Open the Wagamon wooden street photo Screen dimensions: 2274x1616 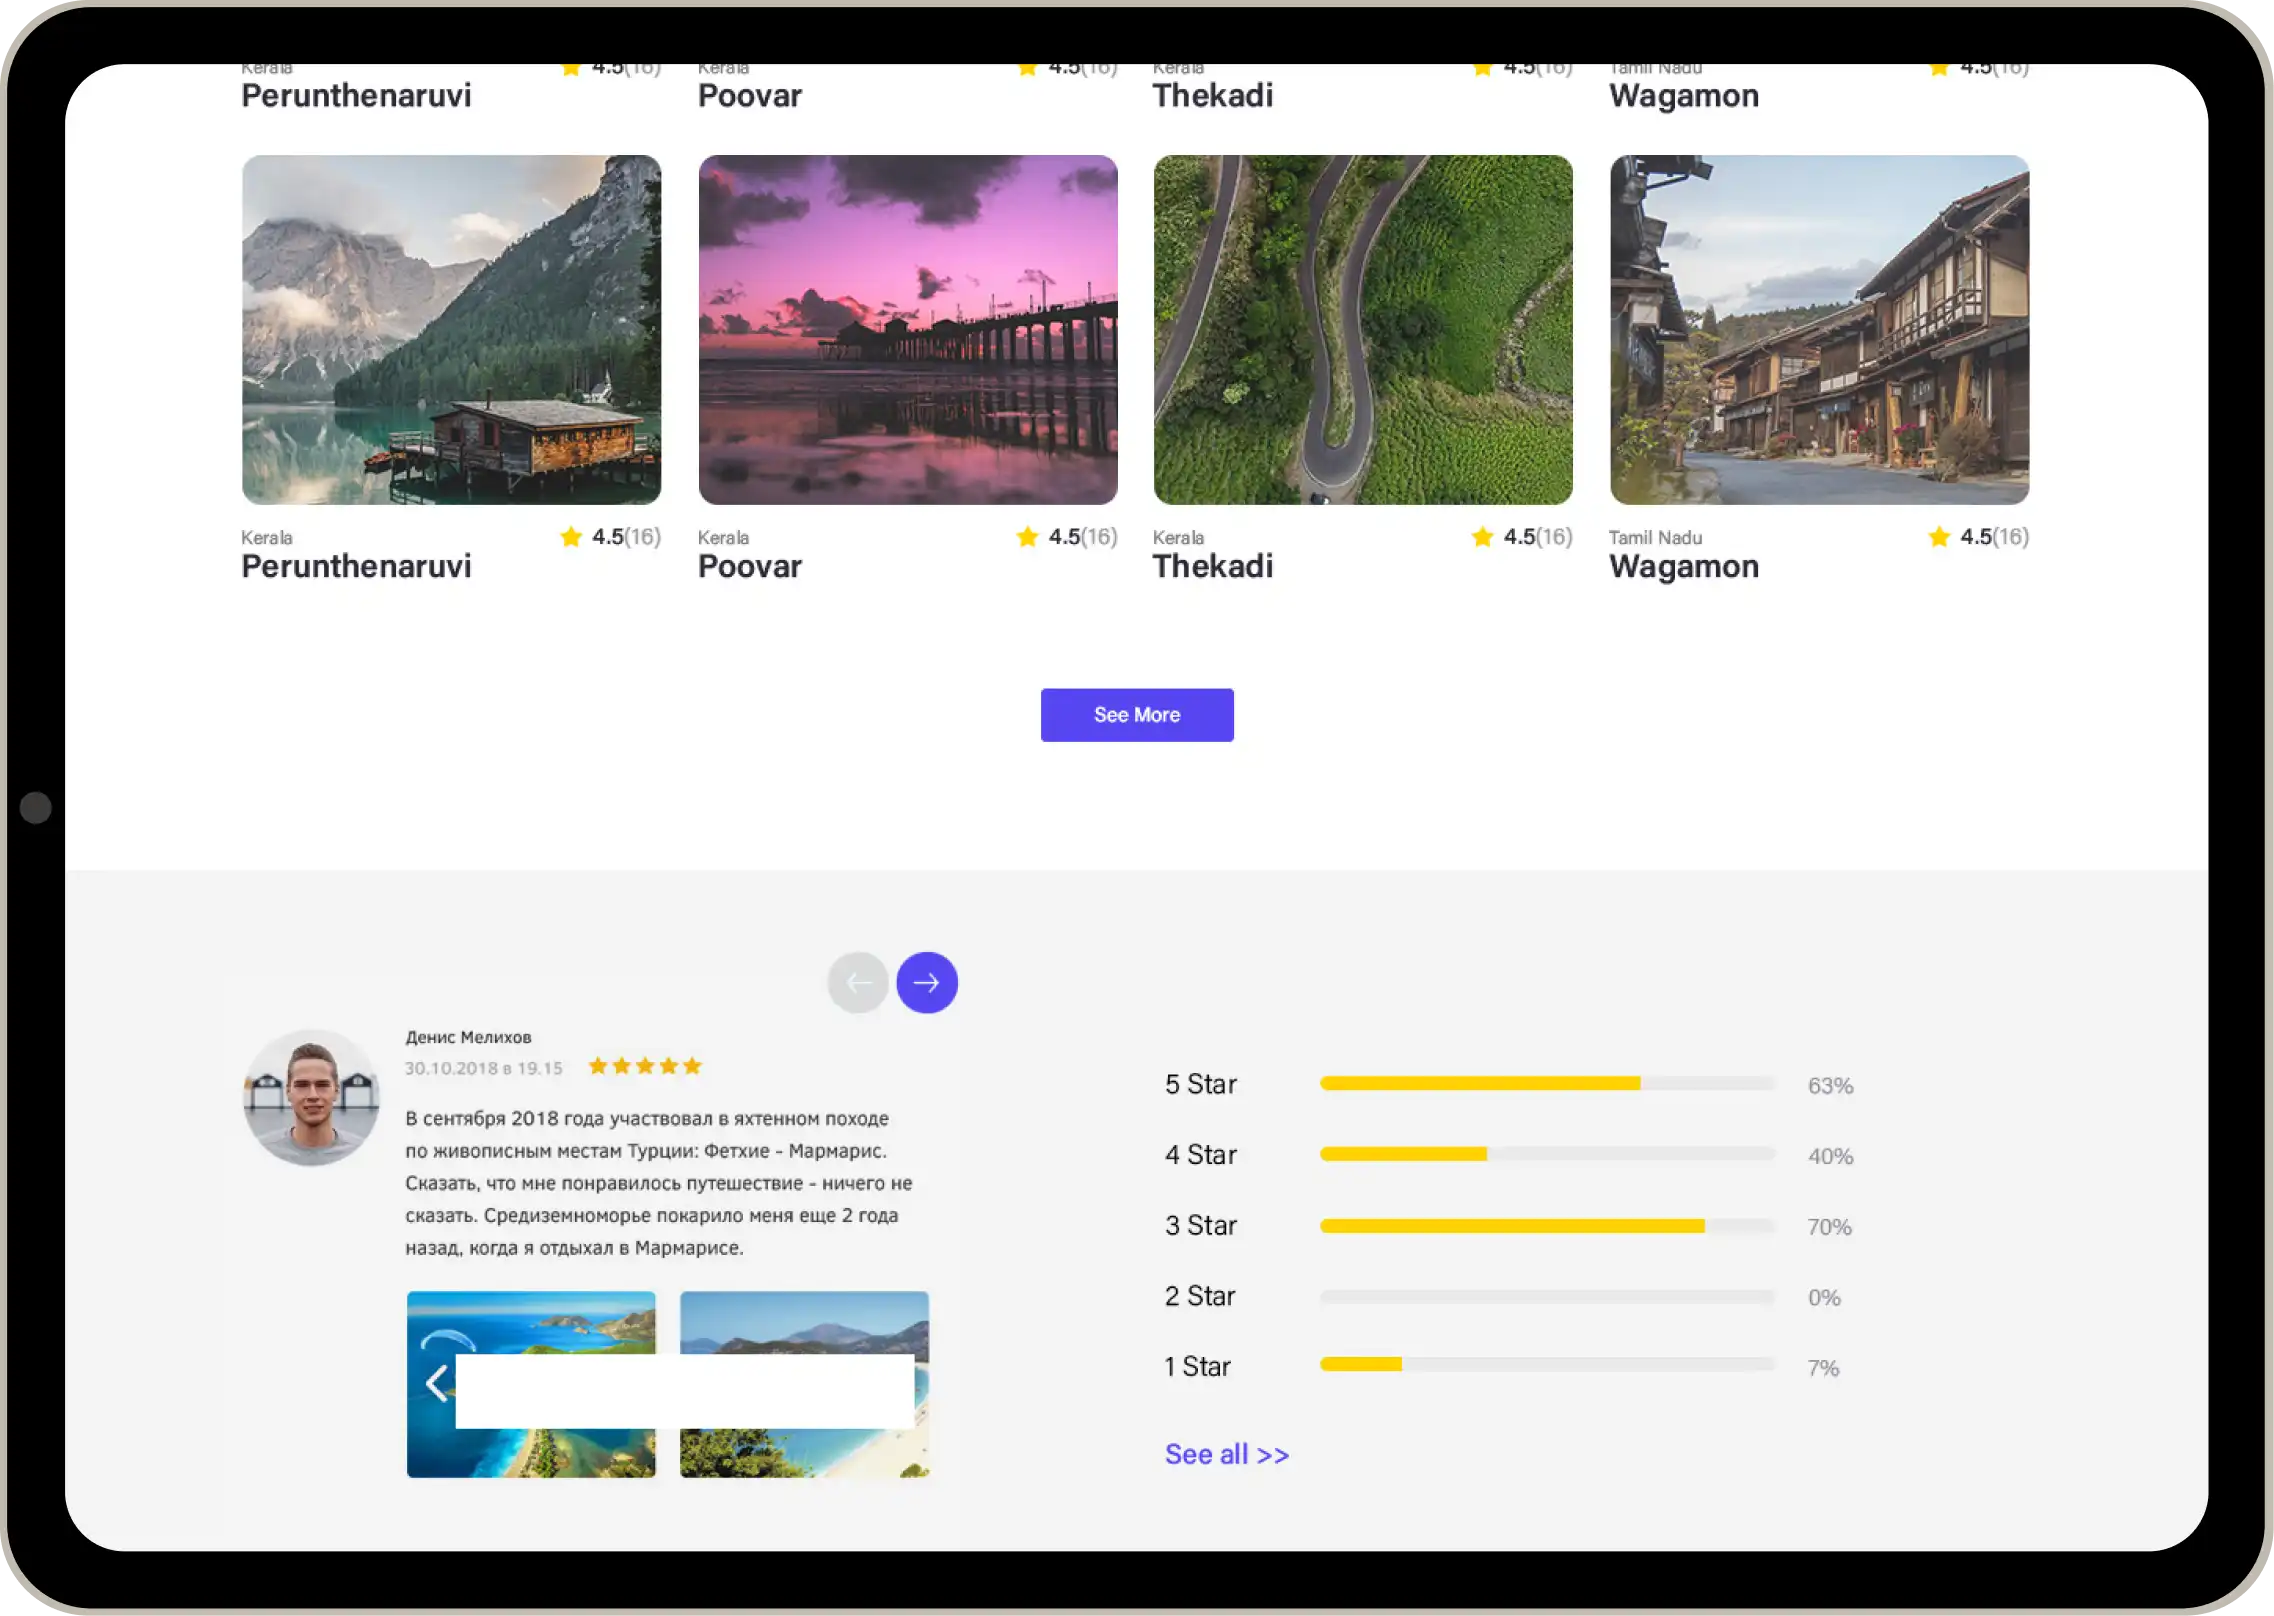(1820, 330)
